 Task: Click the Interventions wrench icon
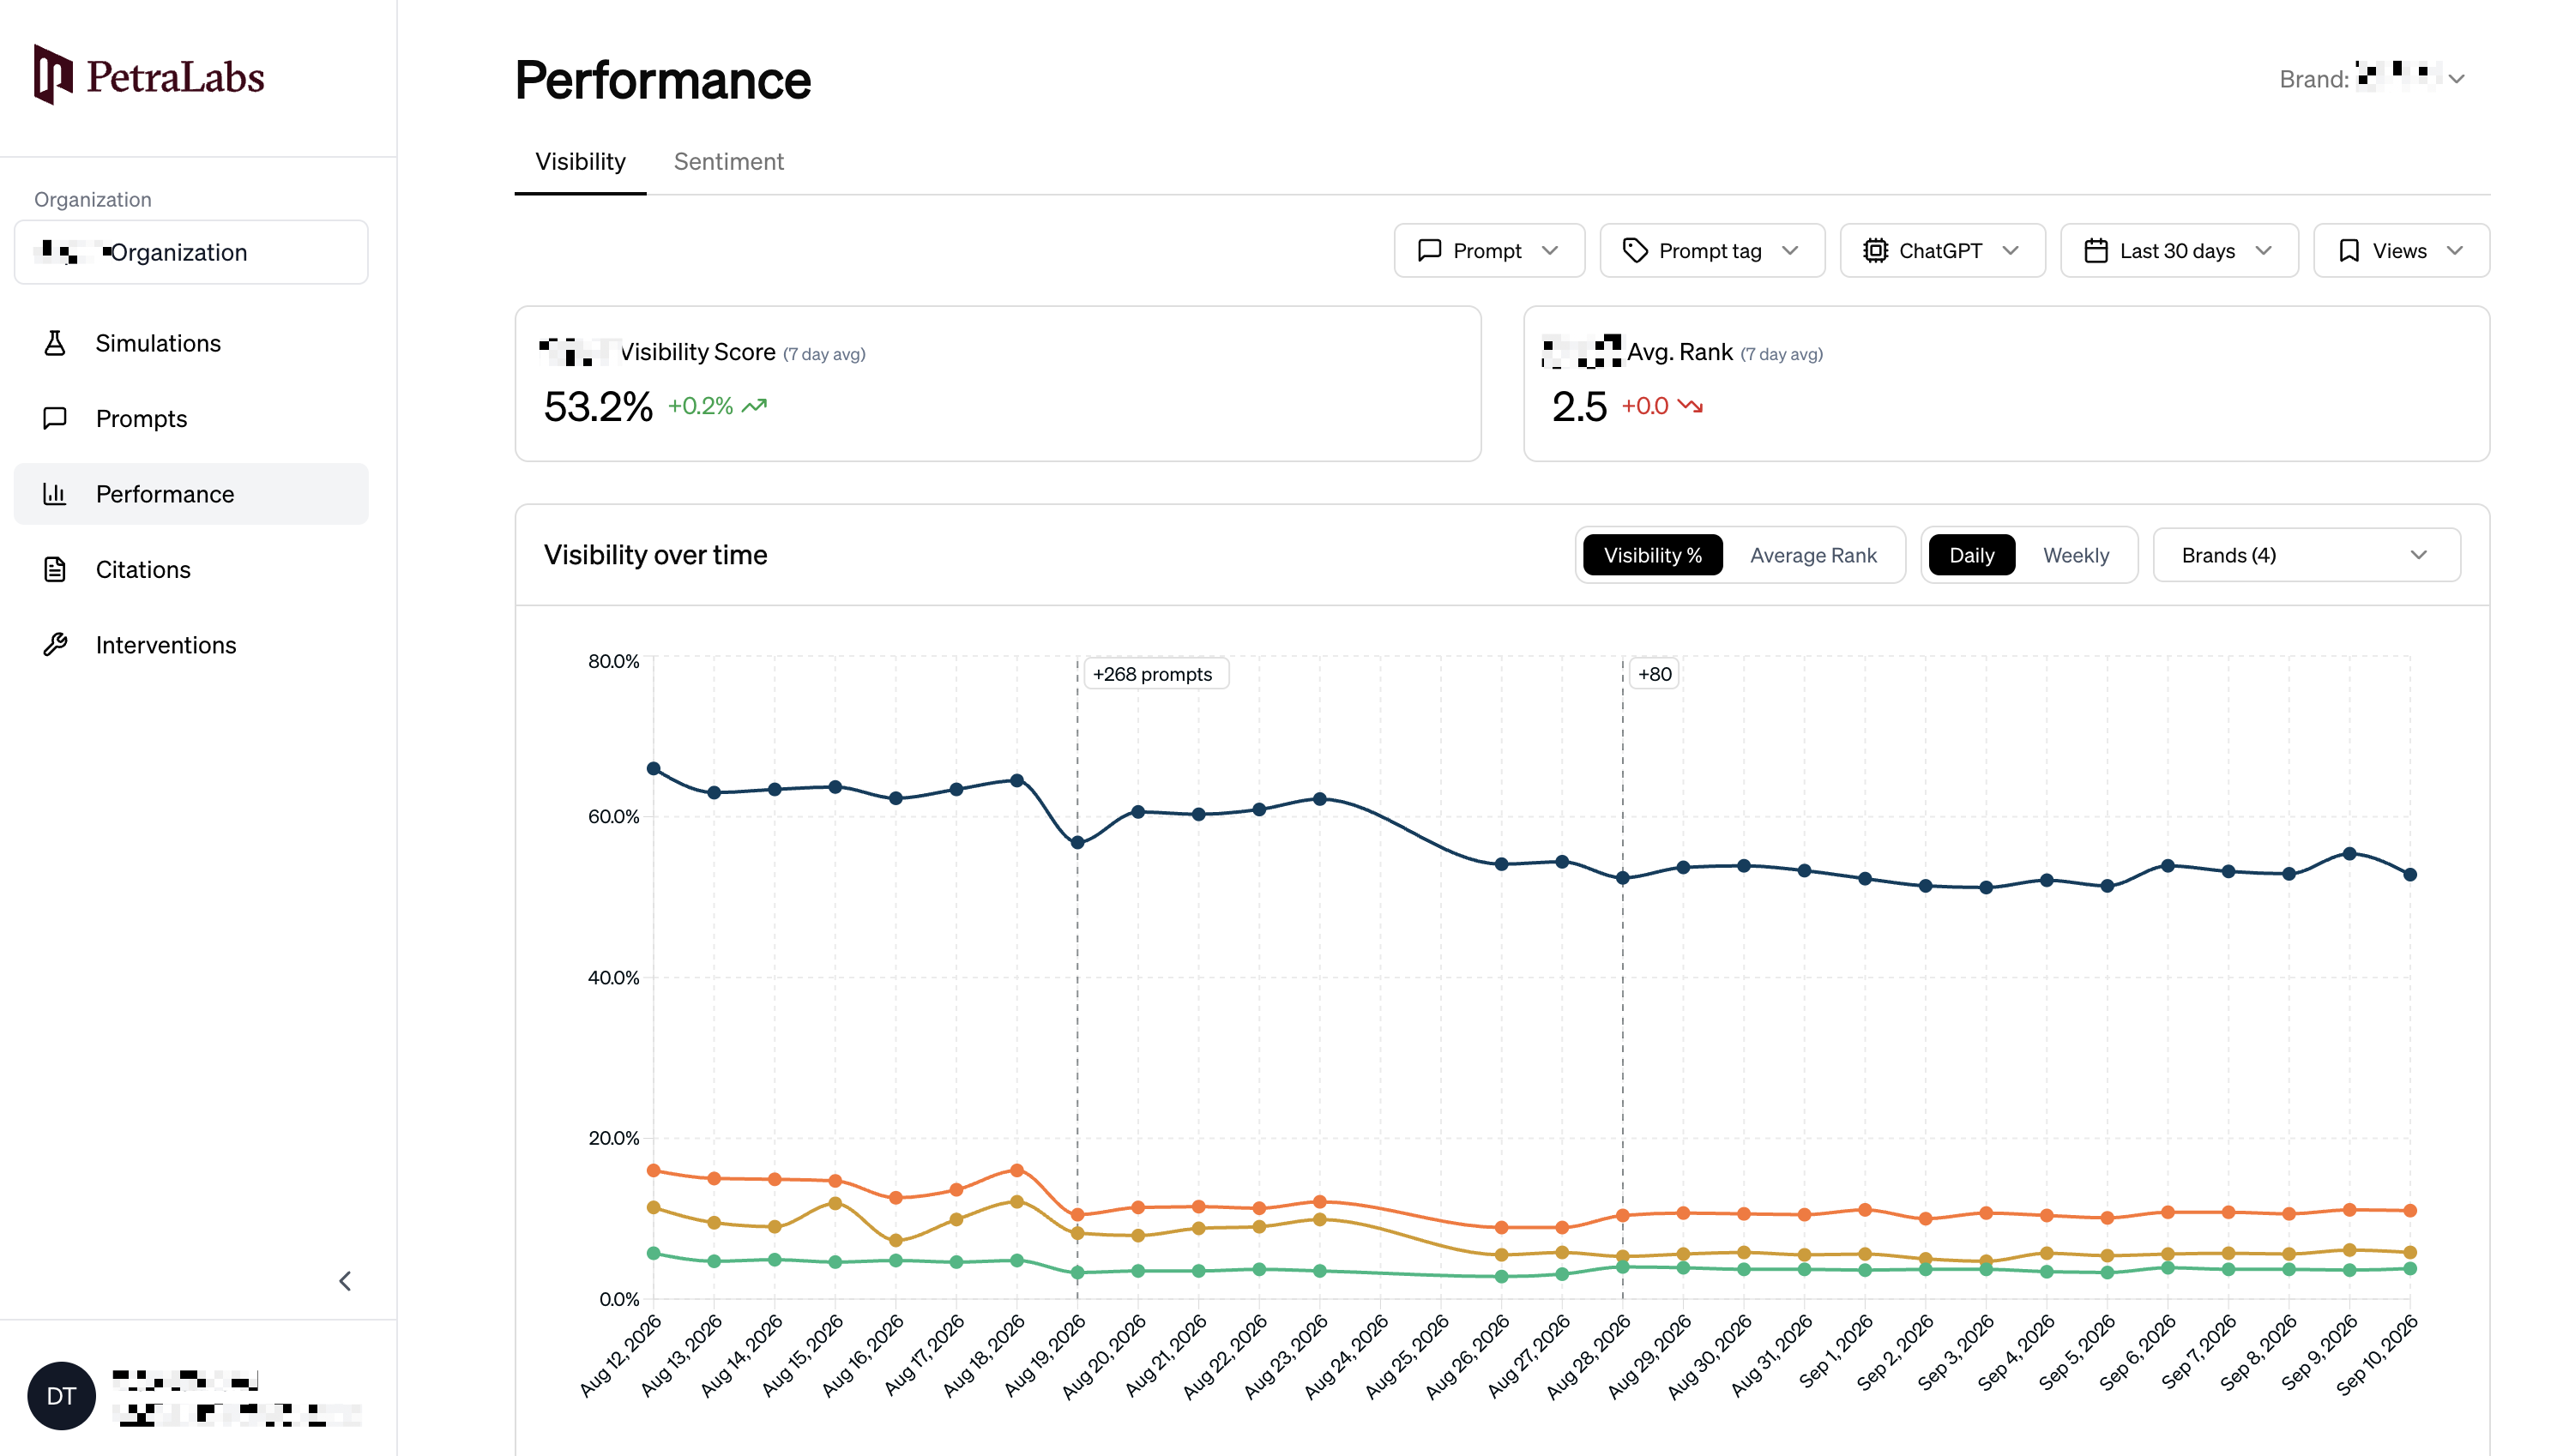[55, 644]
